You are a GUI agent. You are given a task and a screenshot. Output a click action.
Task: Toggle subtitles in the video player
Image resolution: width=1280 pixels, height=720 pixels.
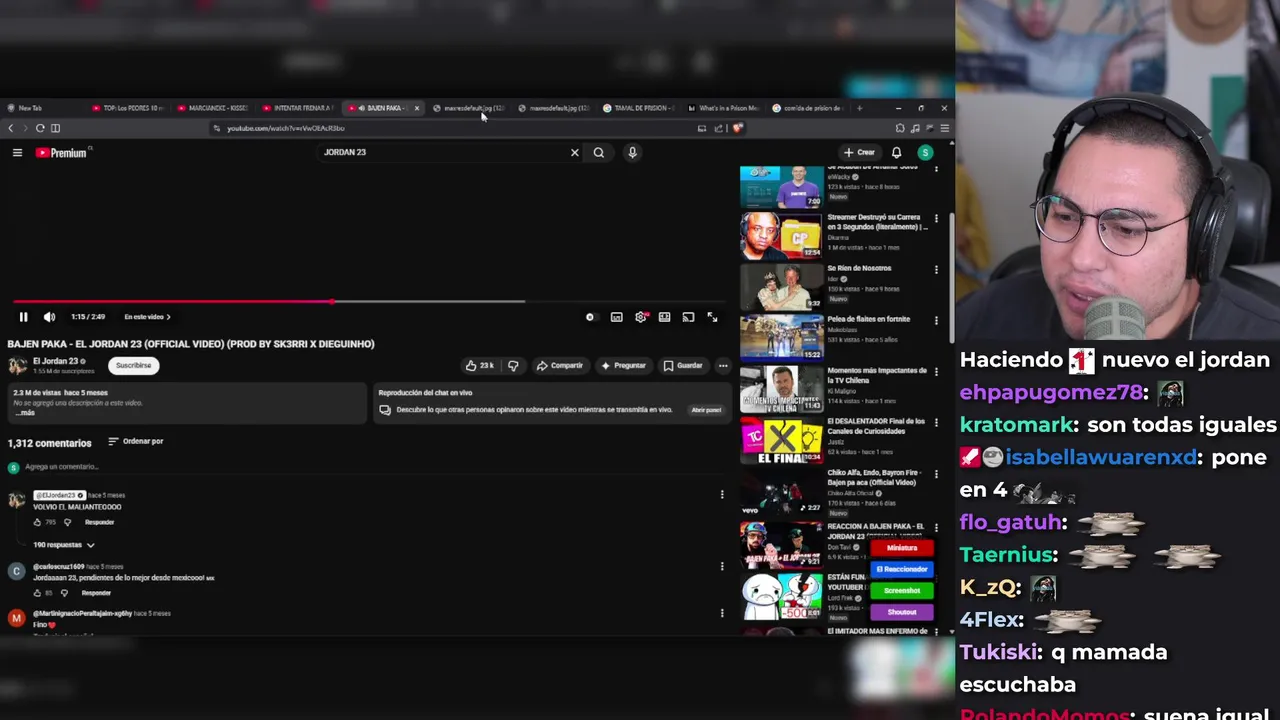pyautogui.click(x=617, y=317)
